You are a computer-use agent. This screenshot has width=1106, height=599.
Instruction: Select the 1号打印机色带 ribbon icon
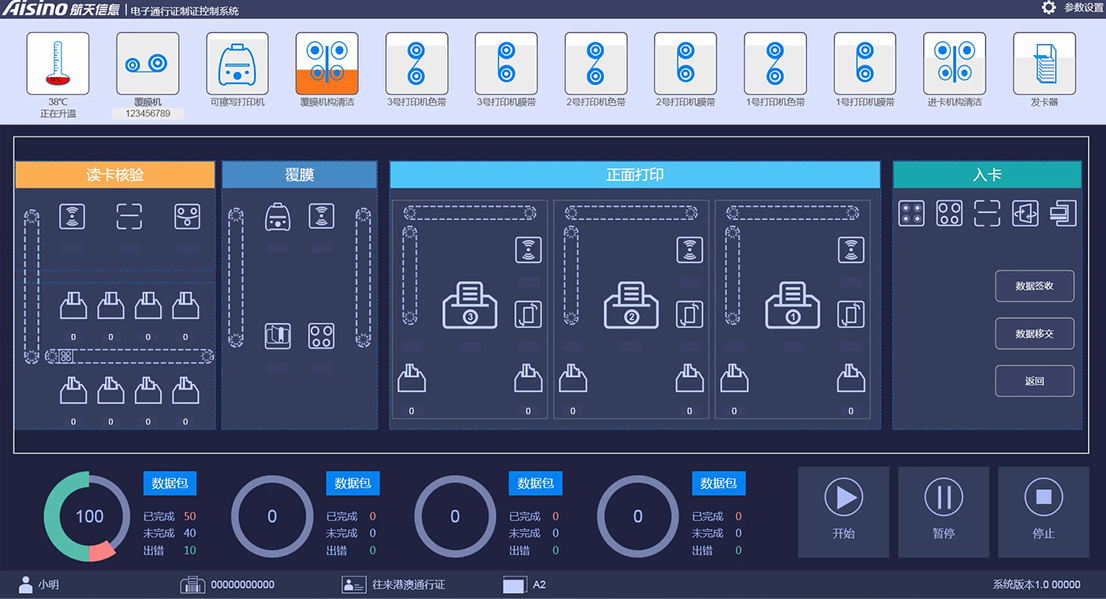click(x=775, y=64)
